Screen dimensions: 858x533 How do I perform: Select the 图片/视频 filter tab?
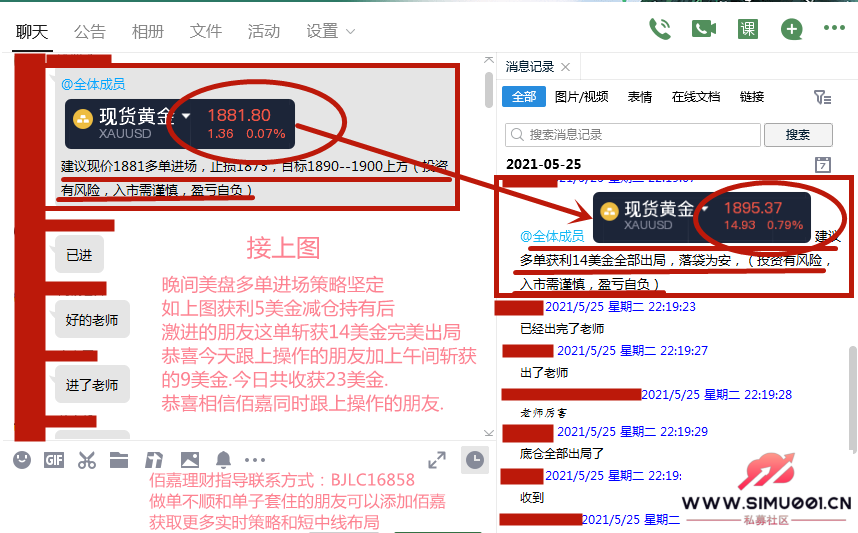click(581, 97)
